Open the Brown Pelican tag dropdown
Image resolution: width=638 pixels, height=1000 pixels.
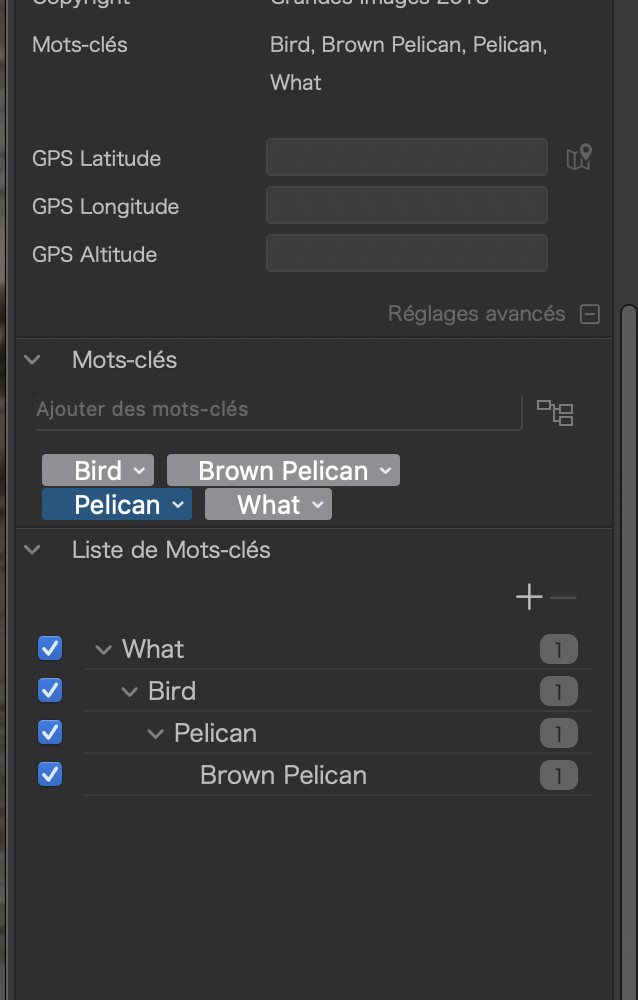pos(385,471)
